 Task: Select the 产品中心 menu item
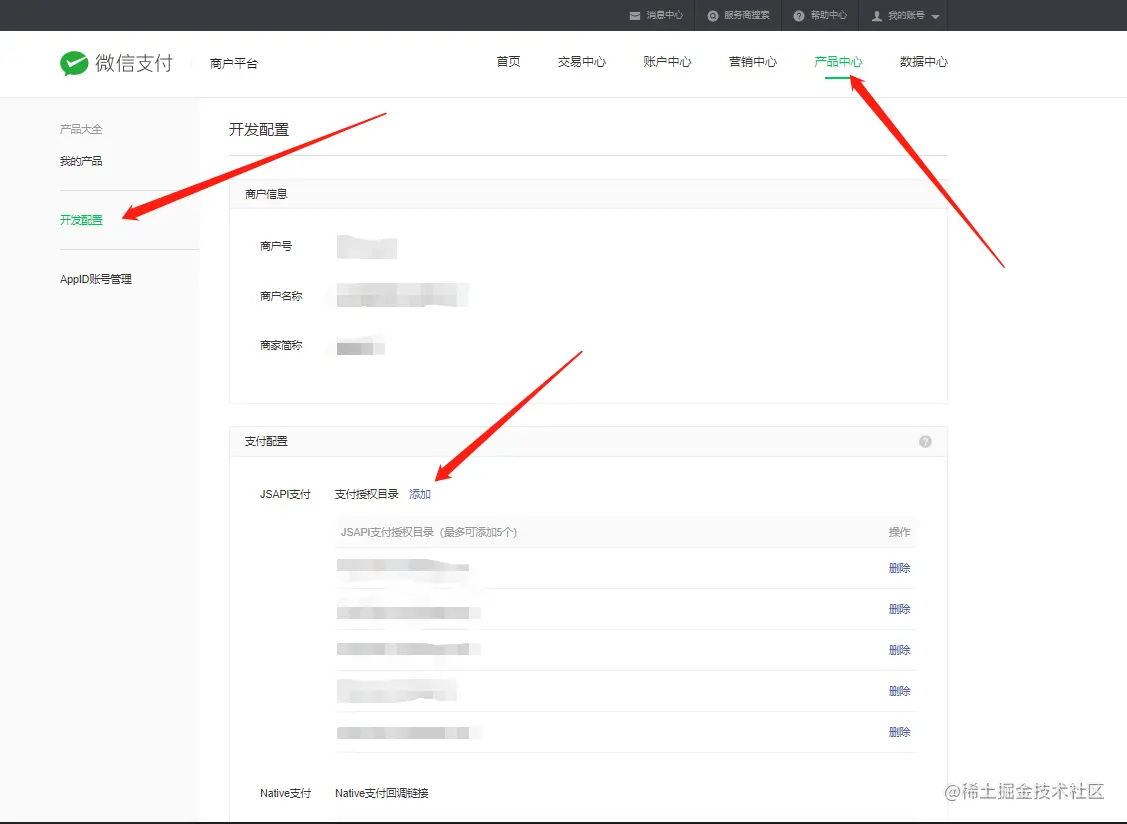(839, 61)
